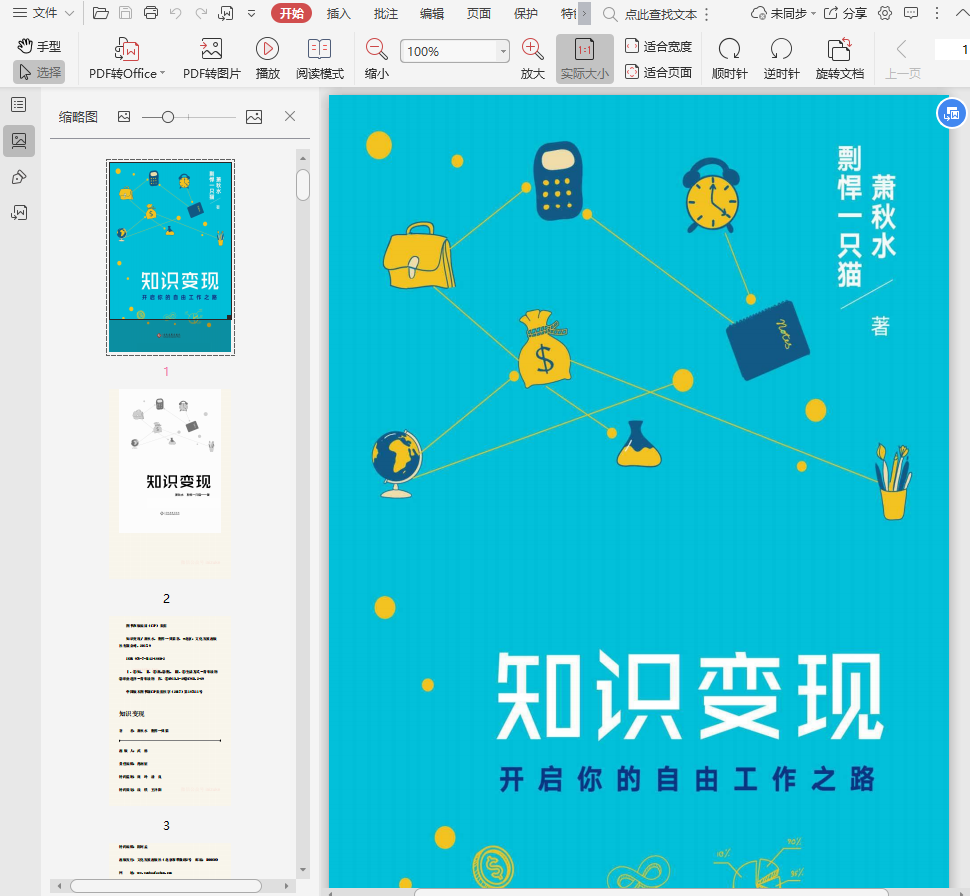The height and width of the screenshot is (896, 970).
Task: Select page 1 cover thumbnail
Action: click(x=170, y=257)
